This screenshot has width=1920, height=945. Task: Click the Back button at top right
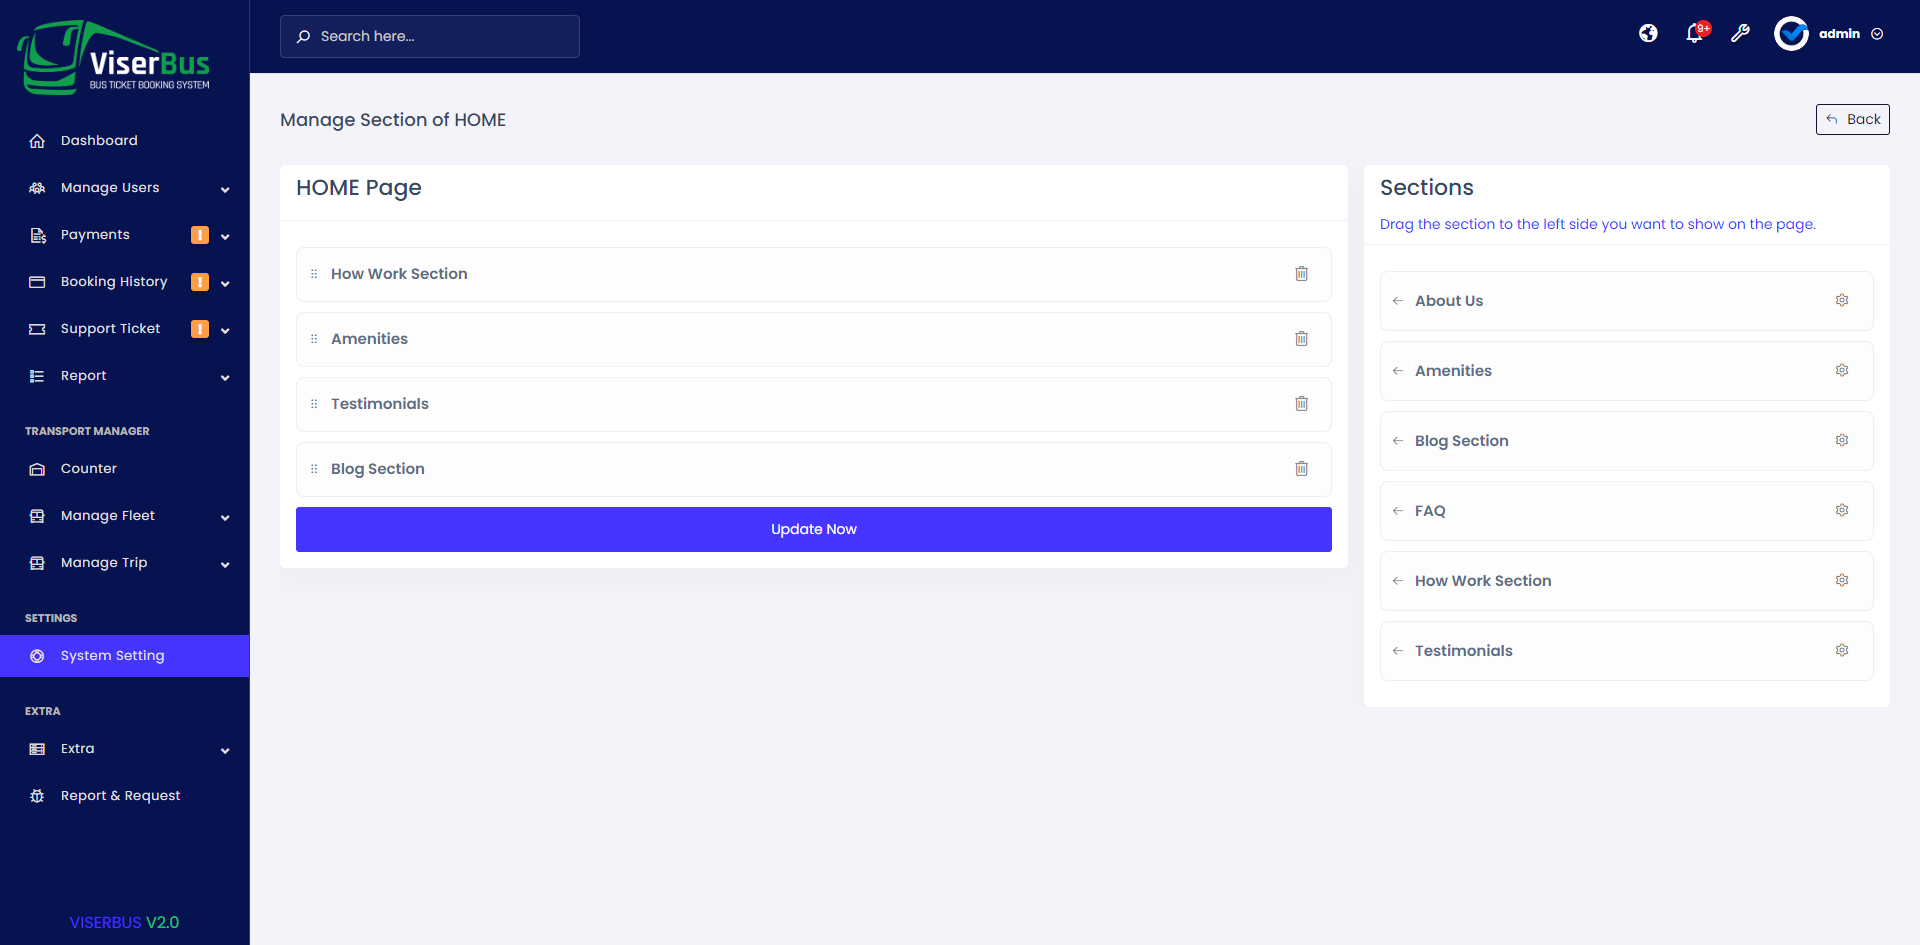1852,119
